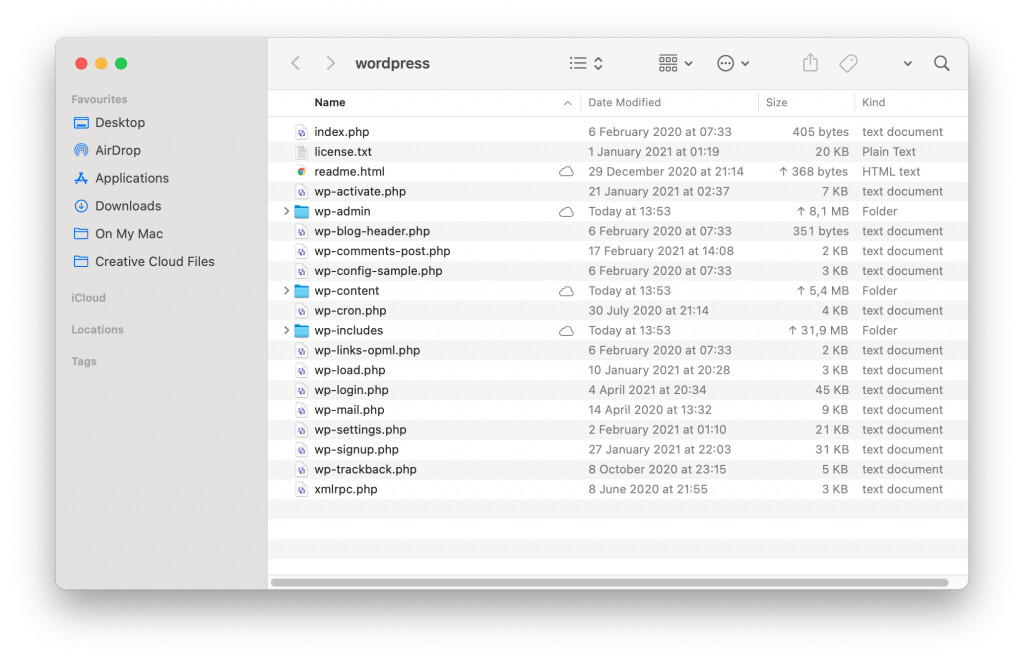Select the wp-signup.php file name
Image resolution: width=1024 pixels, height=663 pixels.
click(x=357, y=450)
